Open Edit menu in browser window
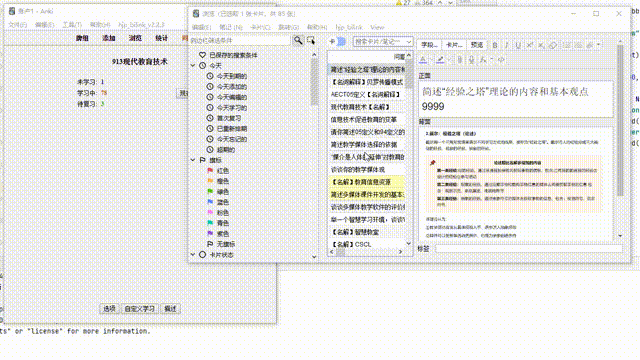640x360 pixels. tap(201, 27)
